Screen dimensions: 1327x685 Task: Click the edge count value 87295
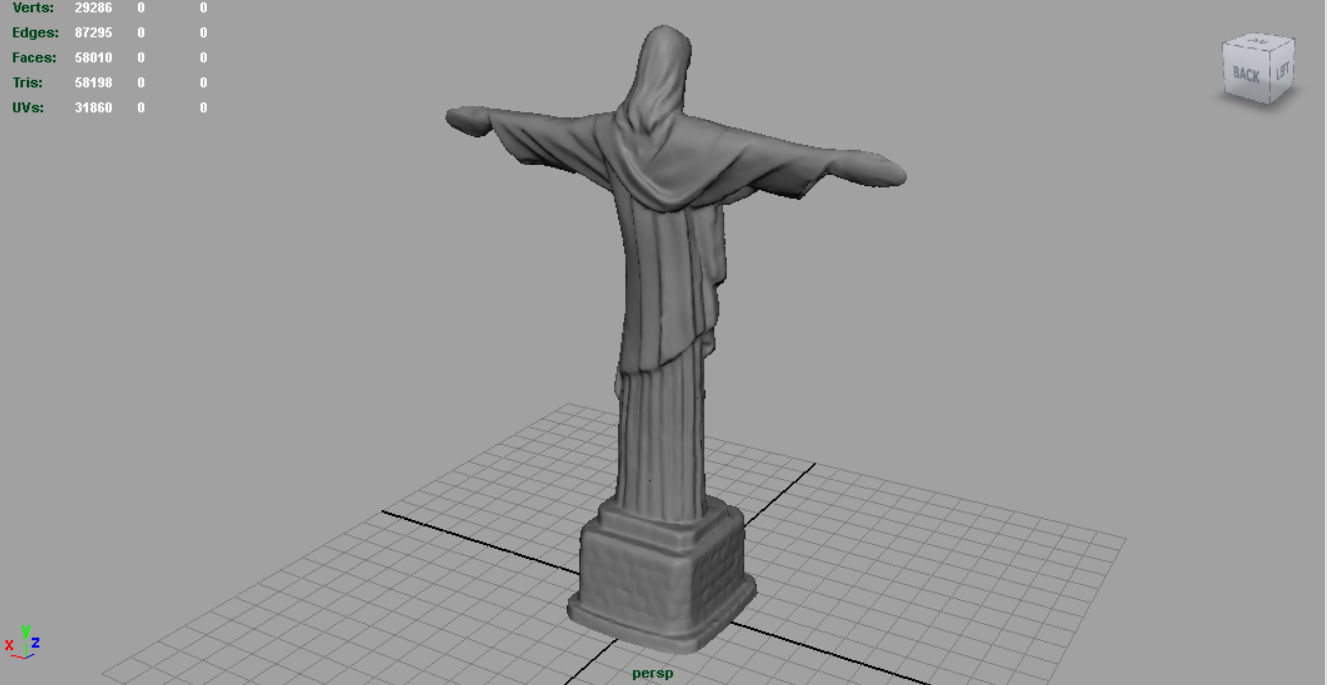(x=93, y=33)
